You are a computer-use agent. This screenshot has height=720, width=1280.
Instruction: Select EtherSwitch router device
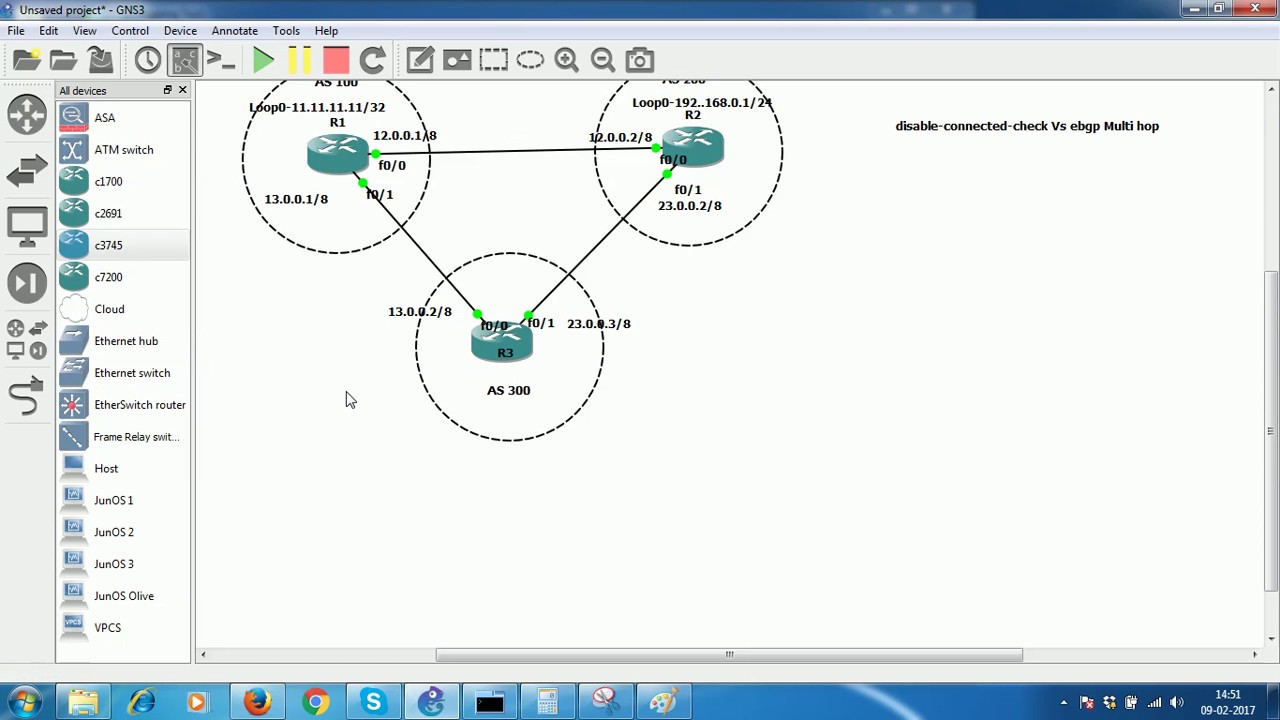(123, 405)
